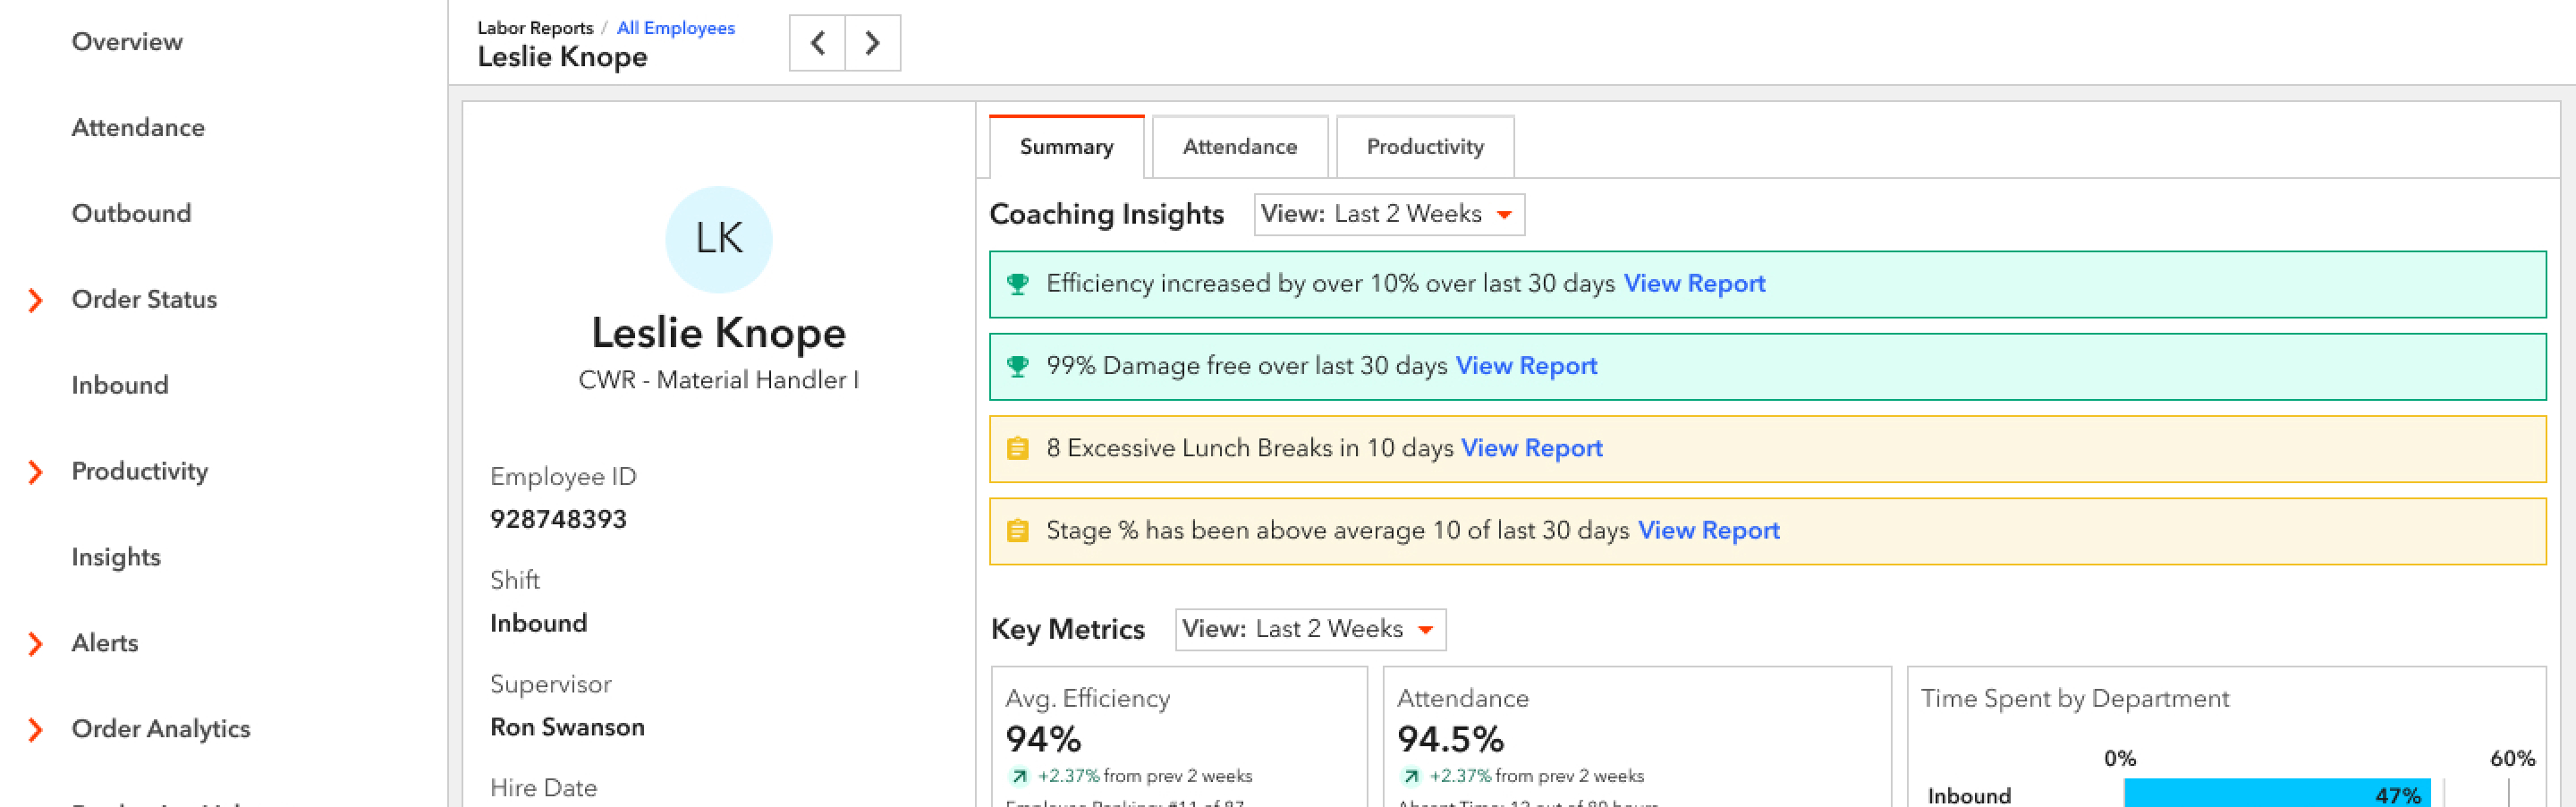Click the Inbound 47% bar in chart
Viewport: 2576px width, 807px height.
coord(2275,794)
